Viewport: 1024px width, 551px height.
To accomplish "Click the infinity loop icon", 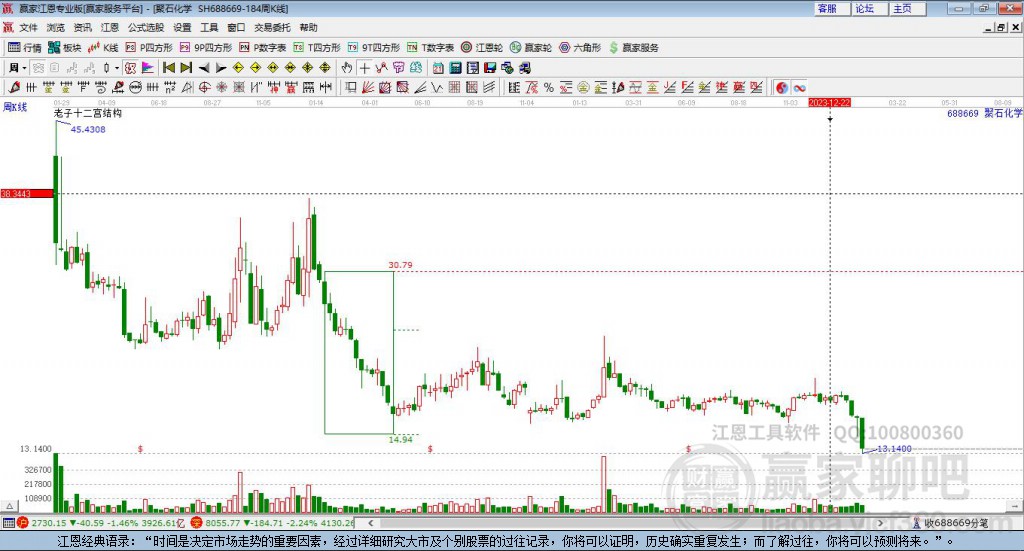I will [799, 87].
